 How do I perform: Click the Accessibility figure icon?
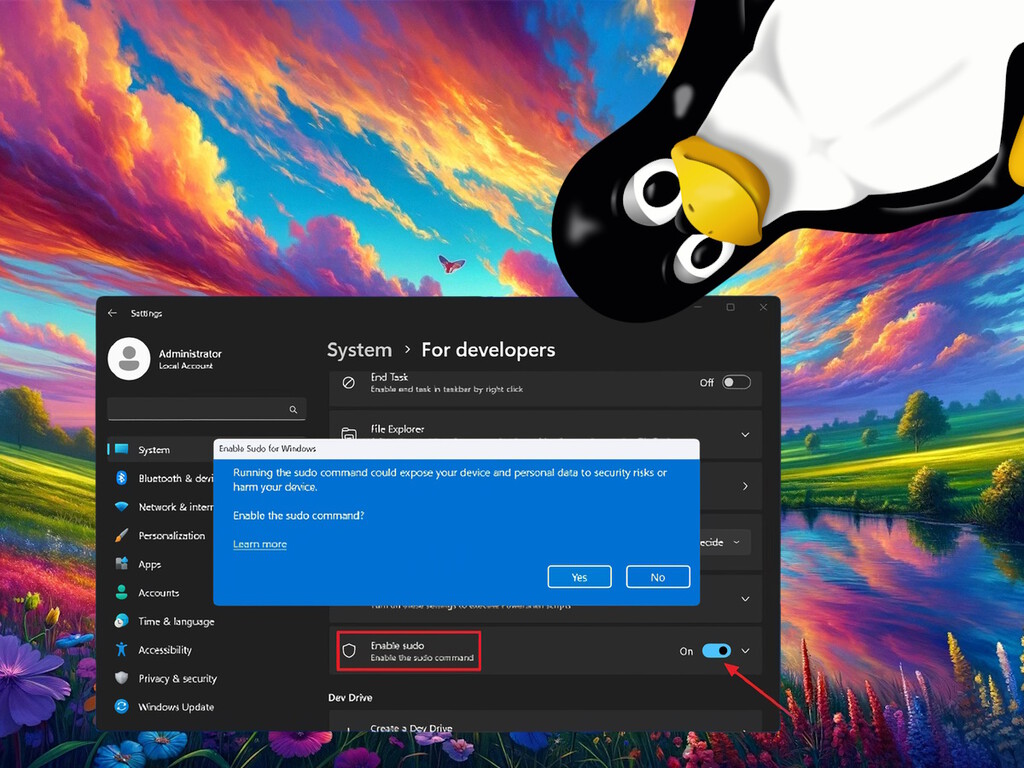click(x=122, y=650)
